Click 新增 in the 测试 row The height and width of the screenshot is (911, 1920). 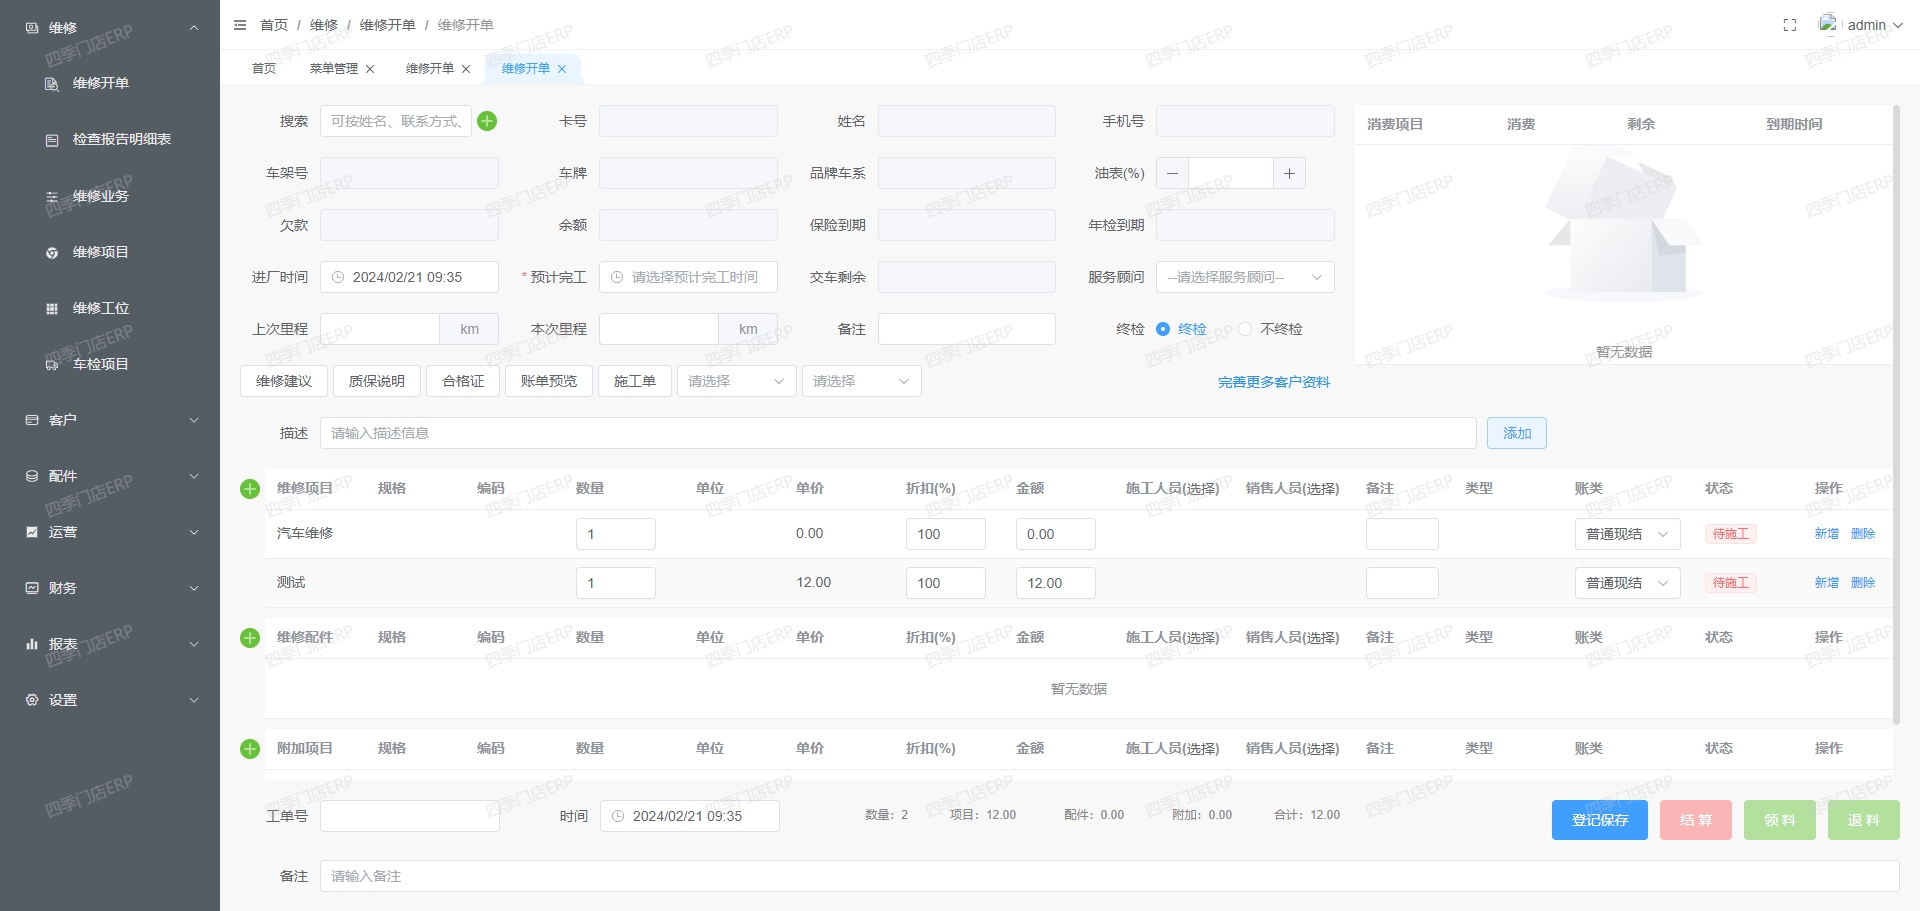[1827, 583]
